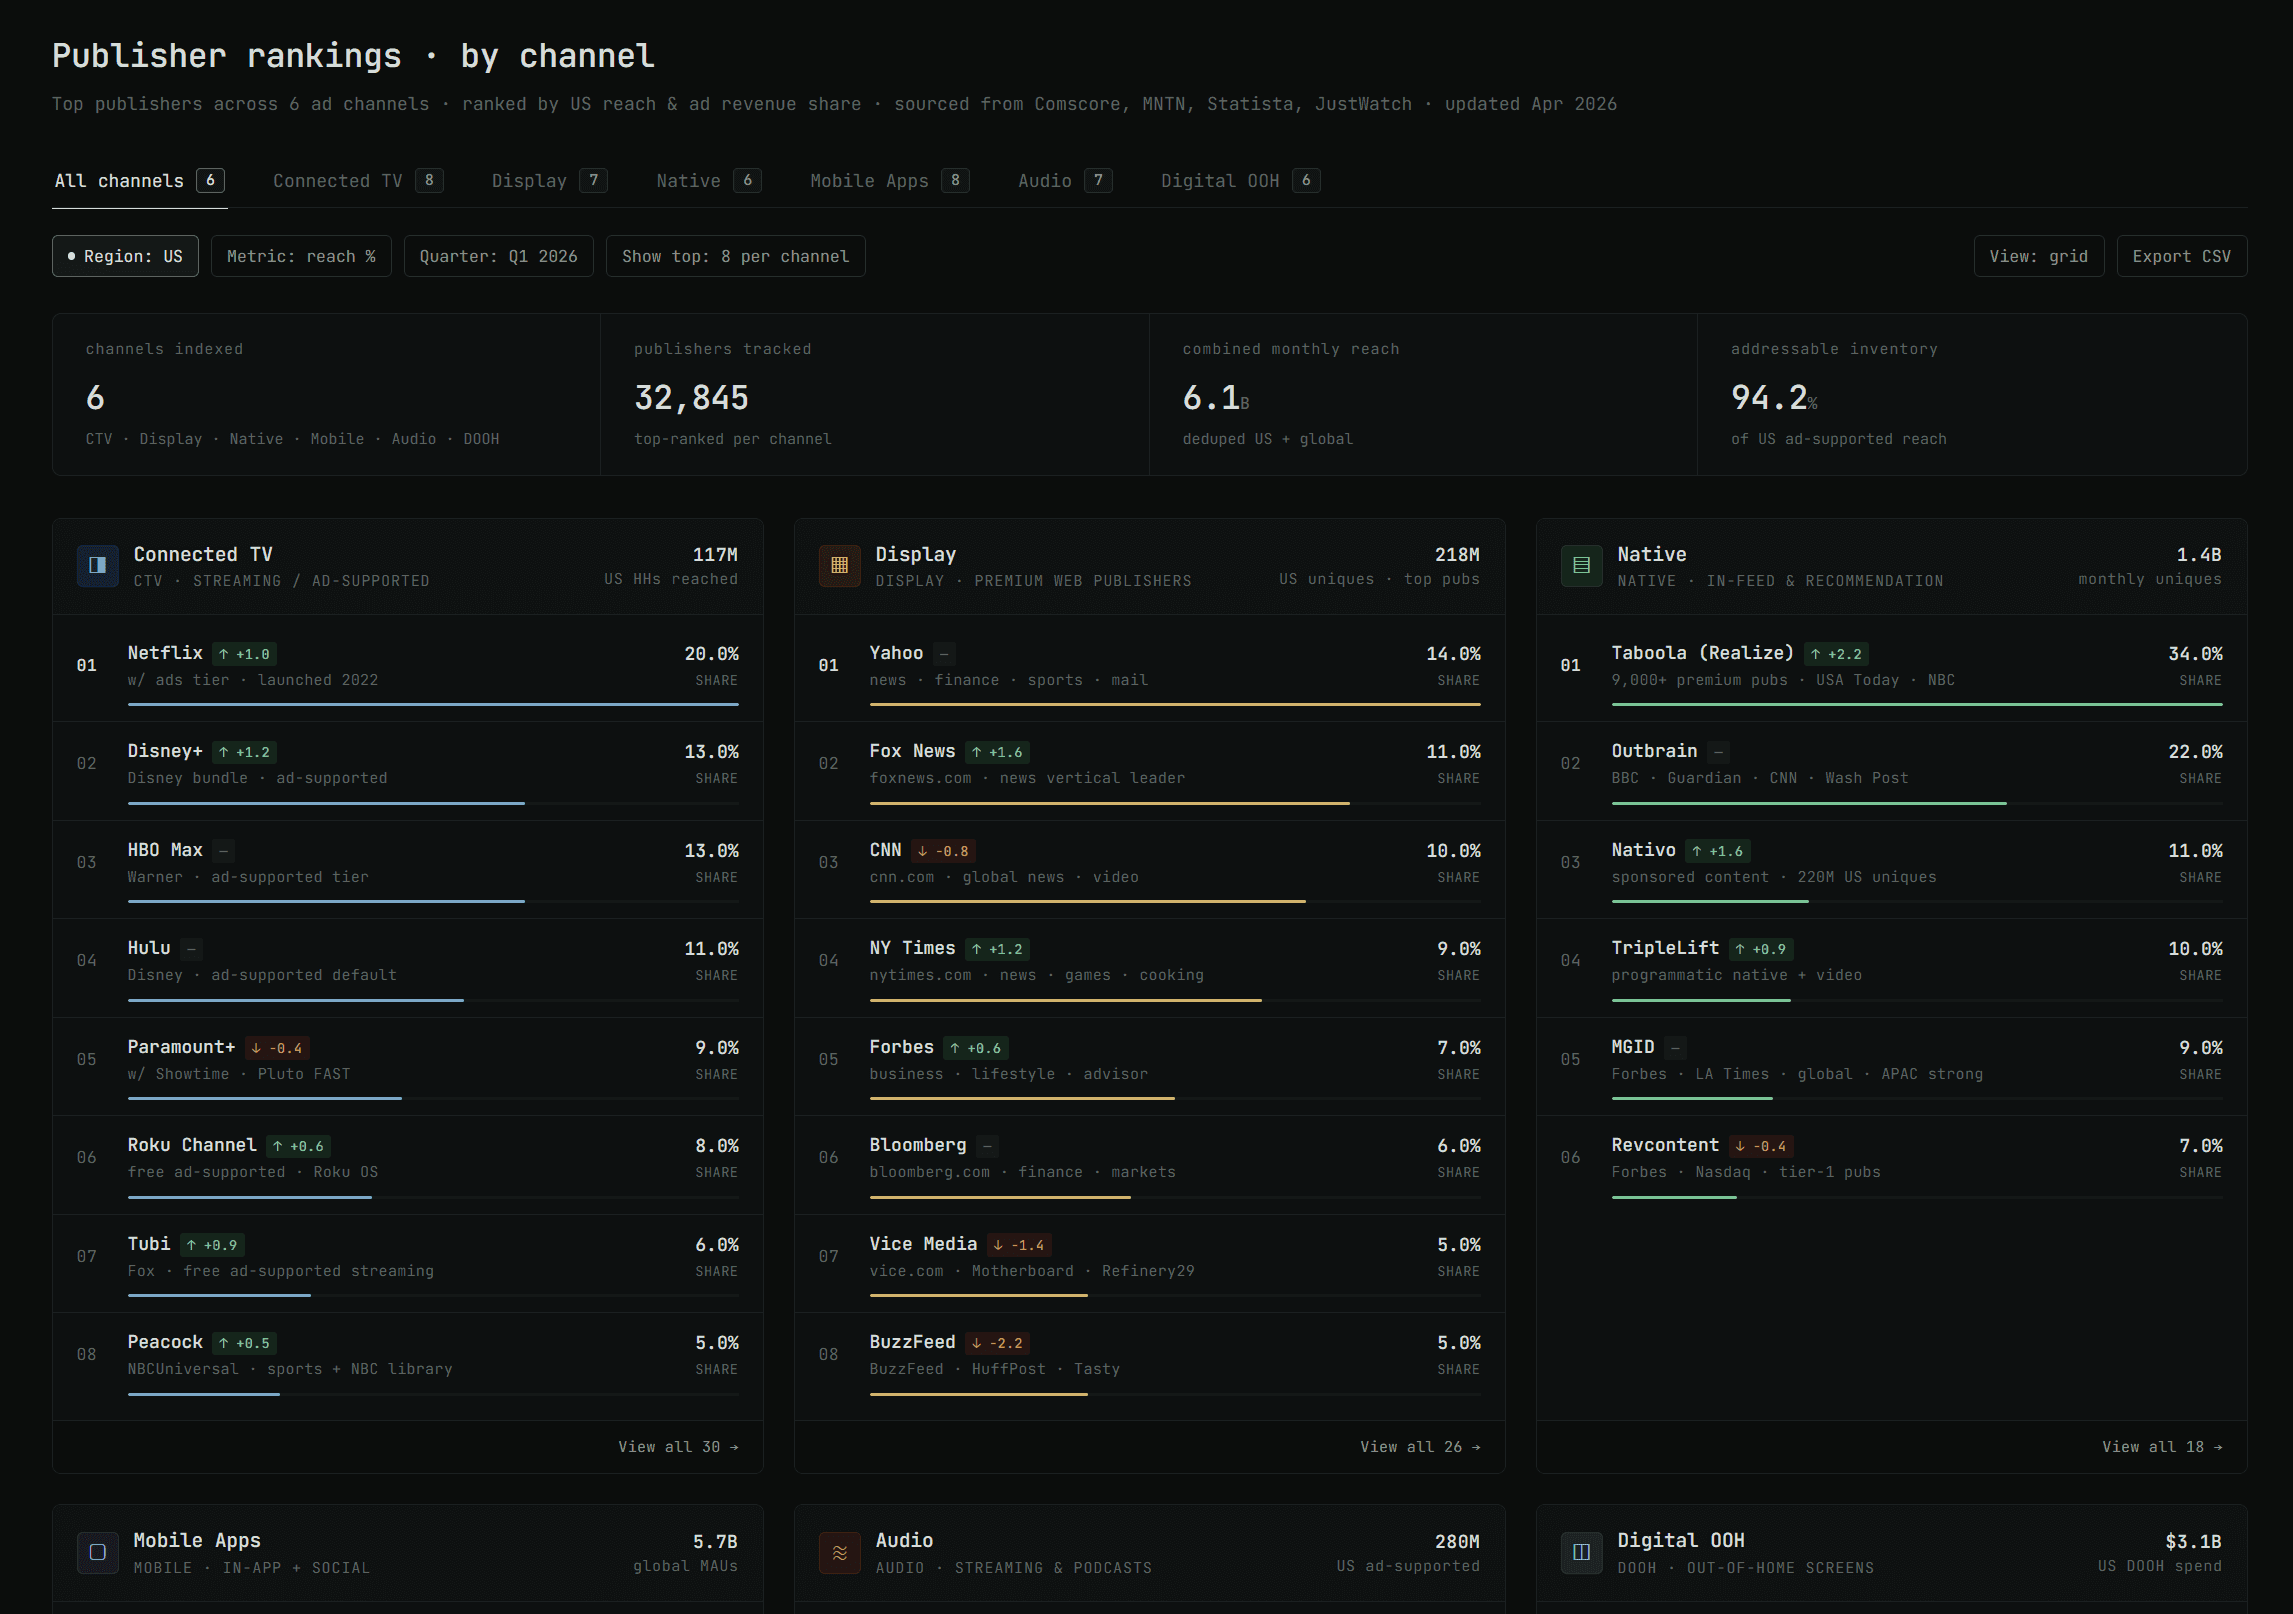The width and height of the screenshot is (2293, 1614).
Task: Open the Quarter: Q1 2026 selector
Action: coord(498,256)
